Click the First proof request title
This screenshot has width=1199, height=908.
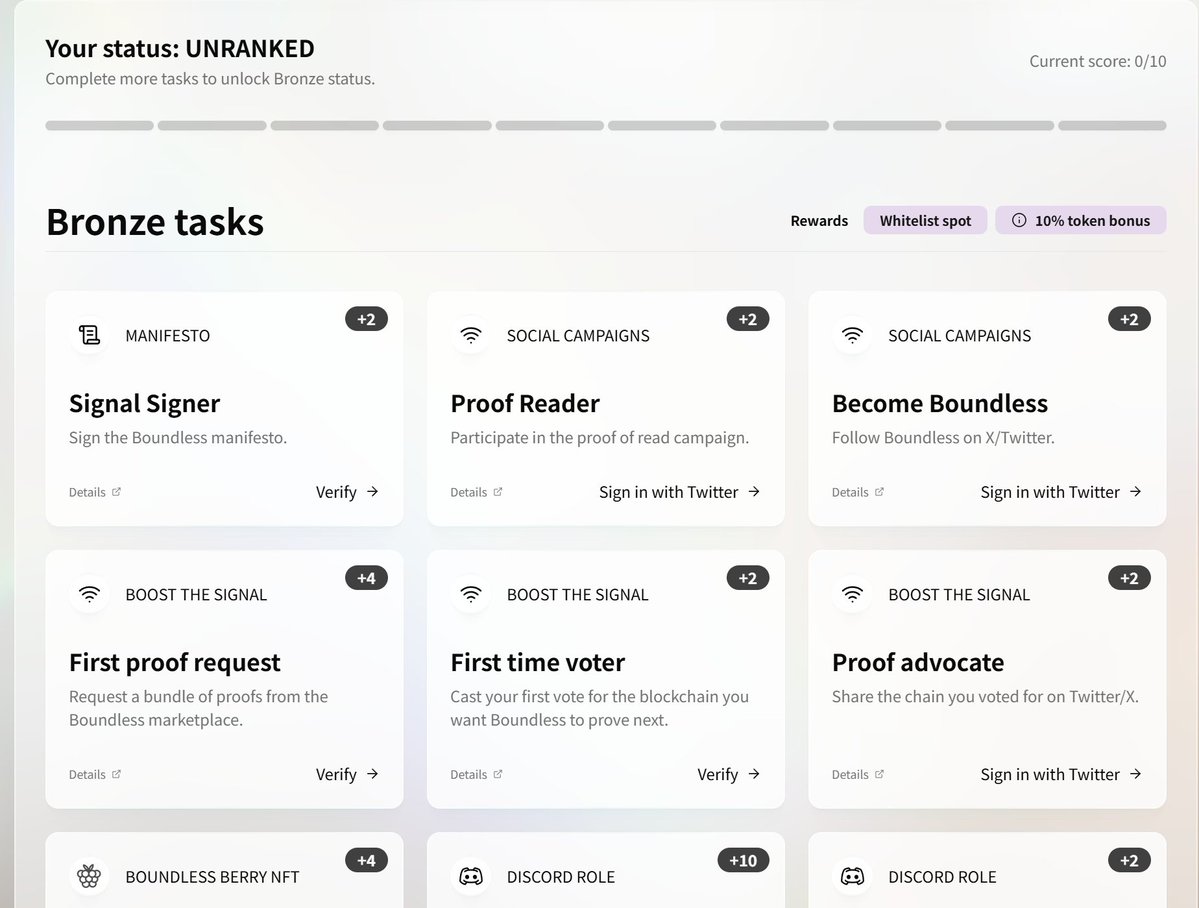point(174,662)
